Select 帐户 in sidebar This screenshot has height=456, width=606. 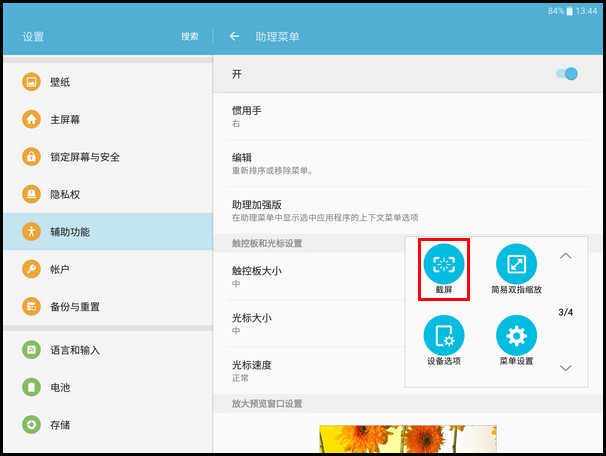pyautogui.click(x=108, y=269)
